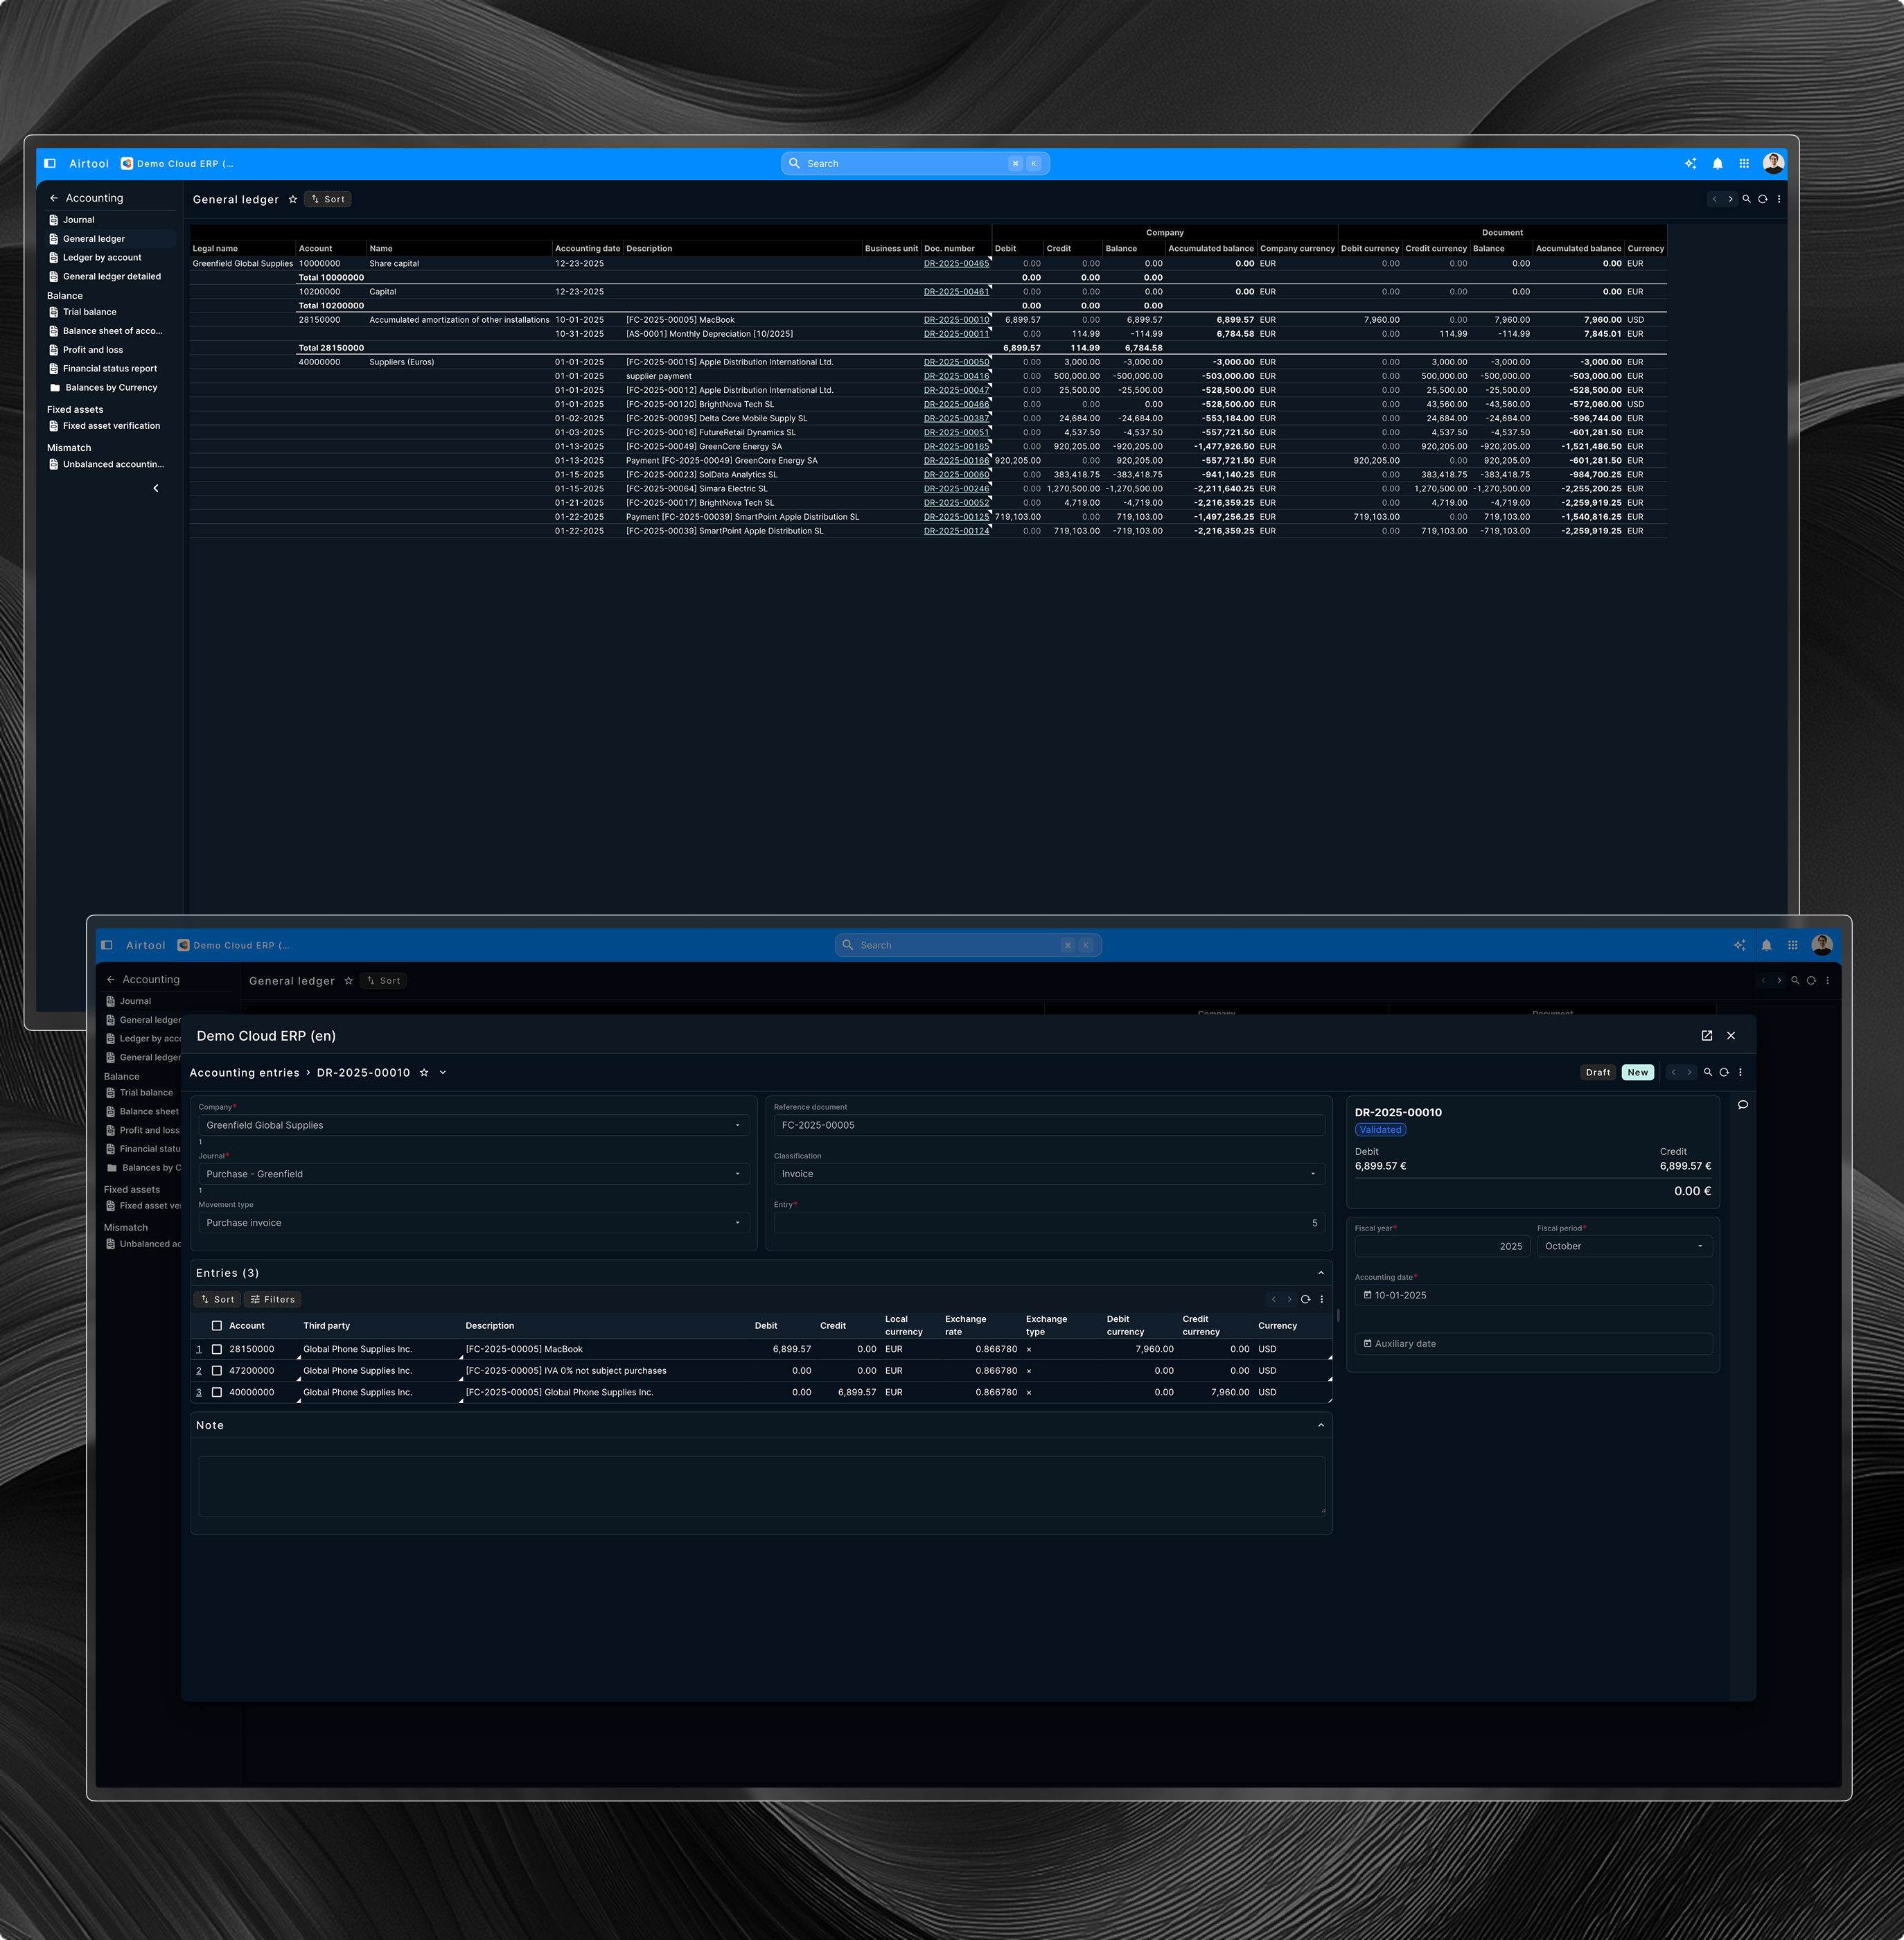Check the box for account 28150000 row
The image size is (1904, 1940).
[217, 1349]
